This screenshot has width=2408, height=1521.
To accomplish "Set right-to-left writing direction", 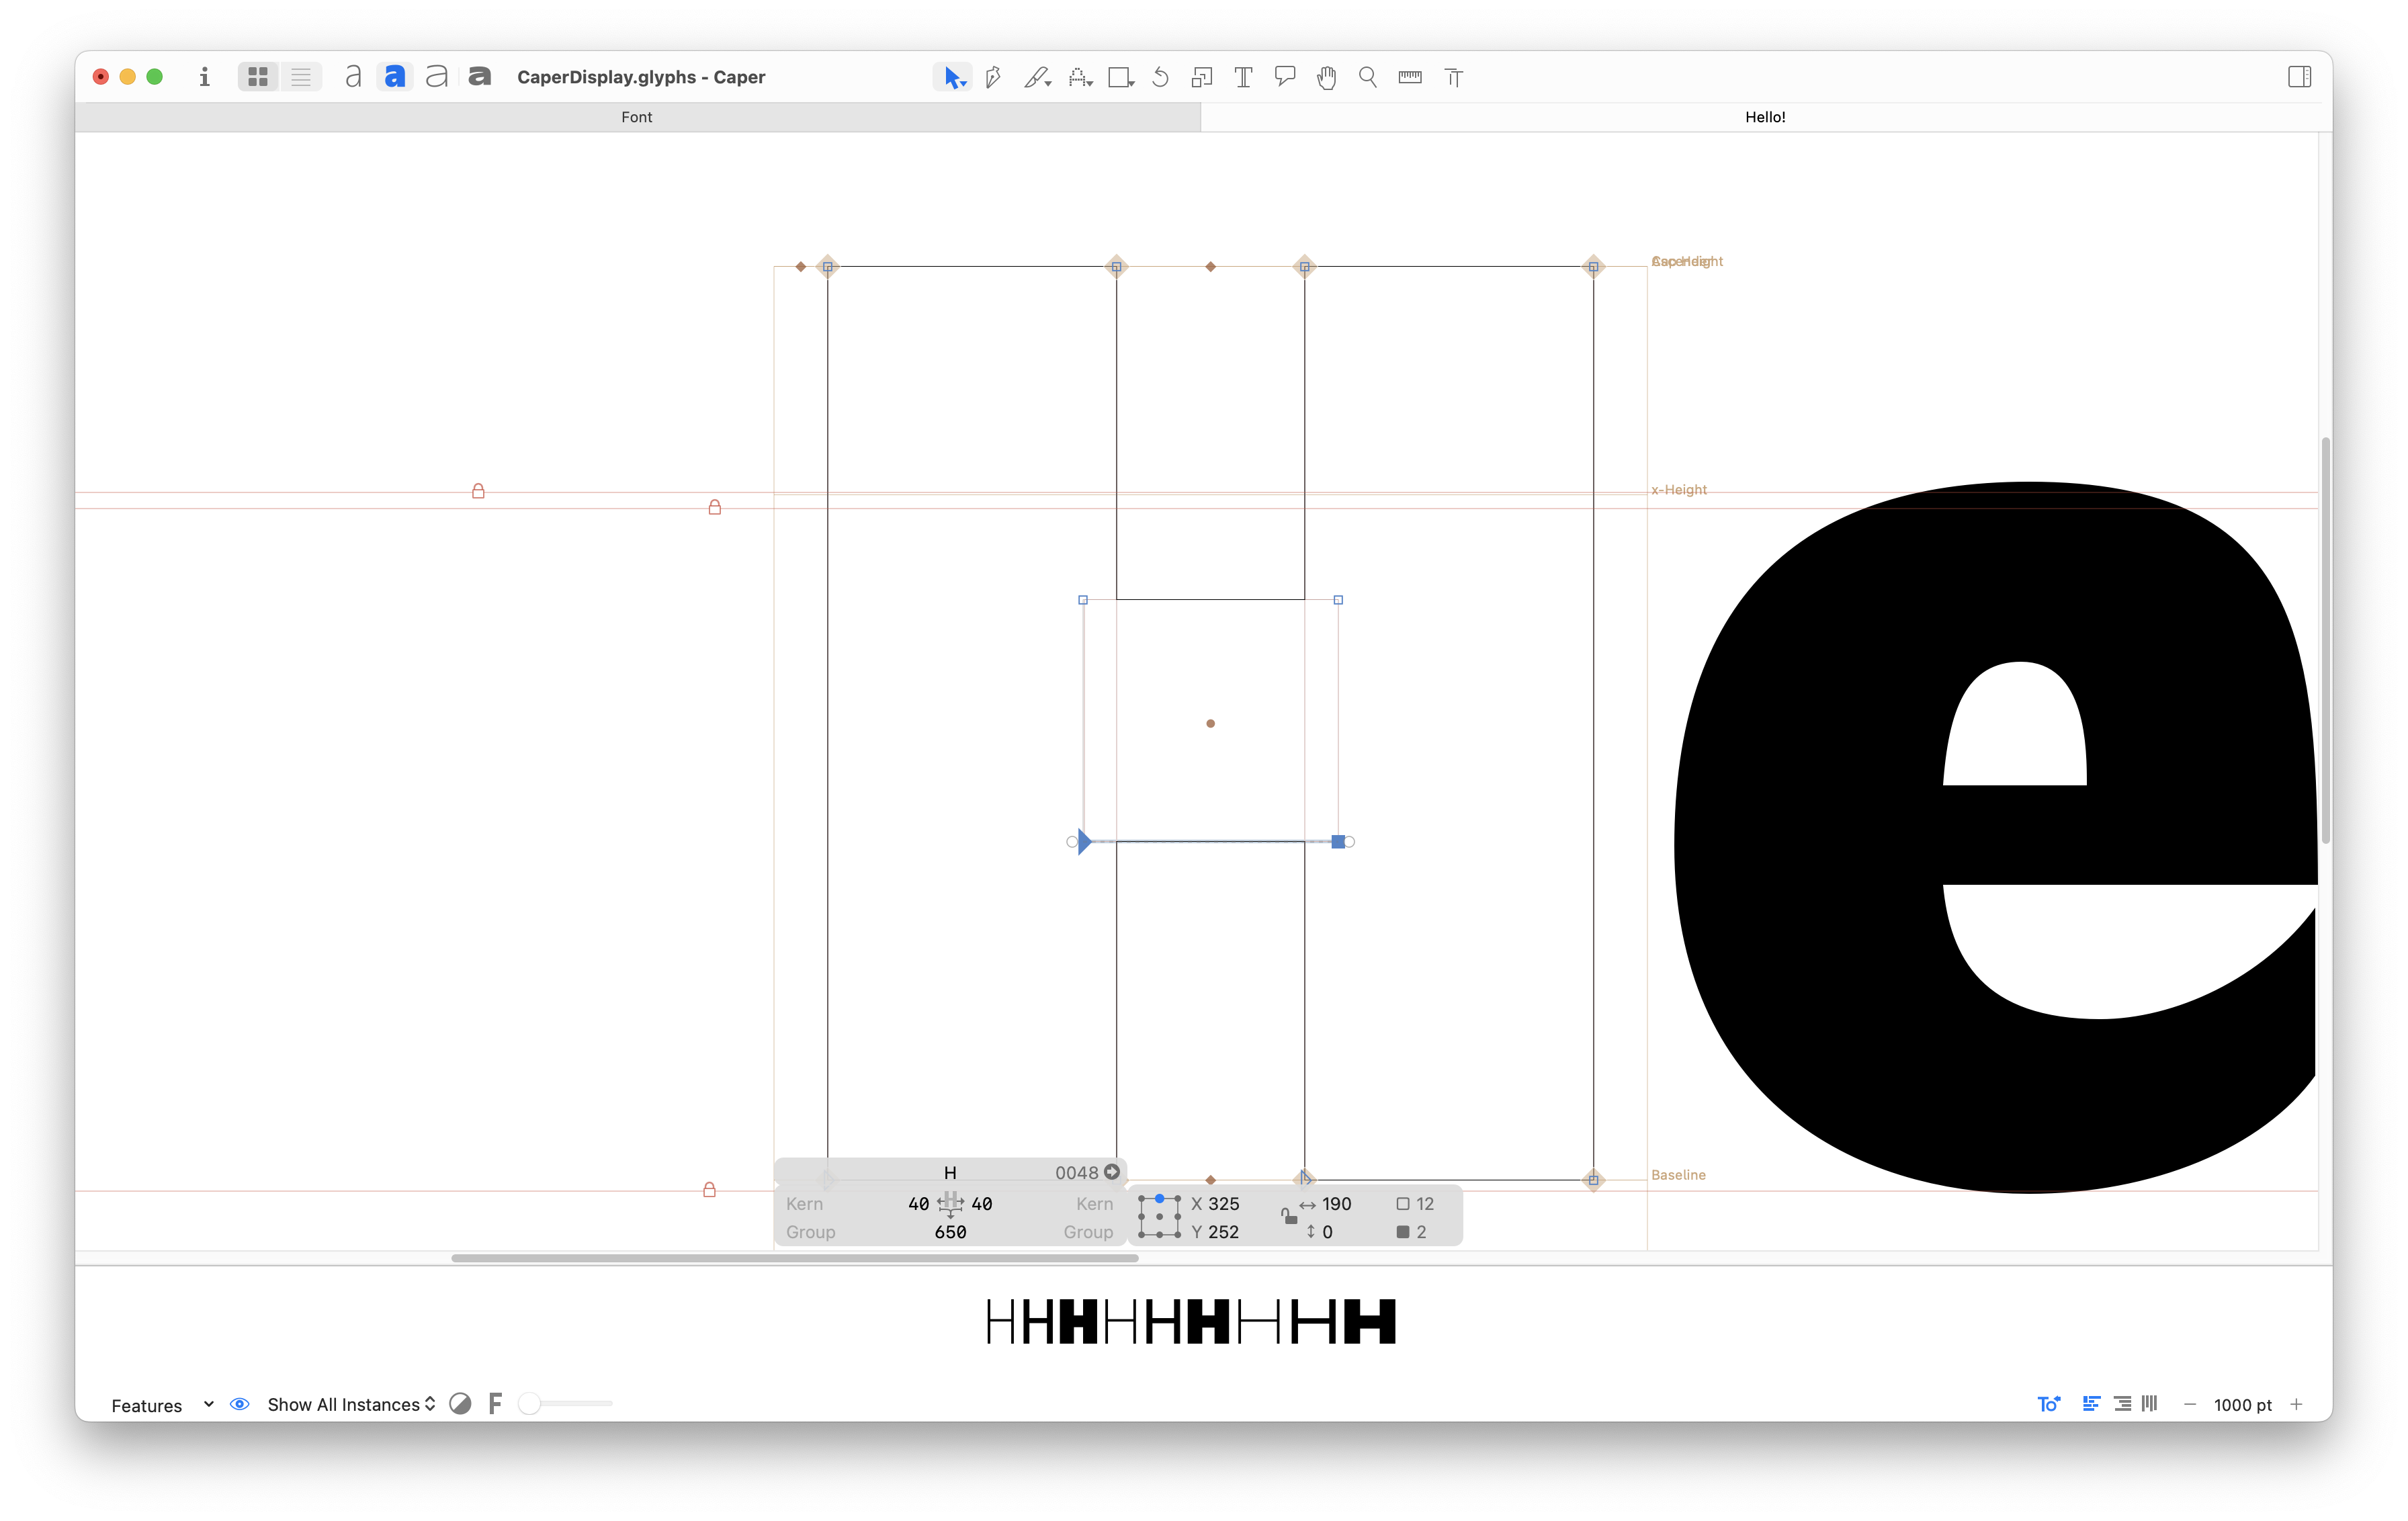I will (x=2122, y=1404).
